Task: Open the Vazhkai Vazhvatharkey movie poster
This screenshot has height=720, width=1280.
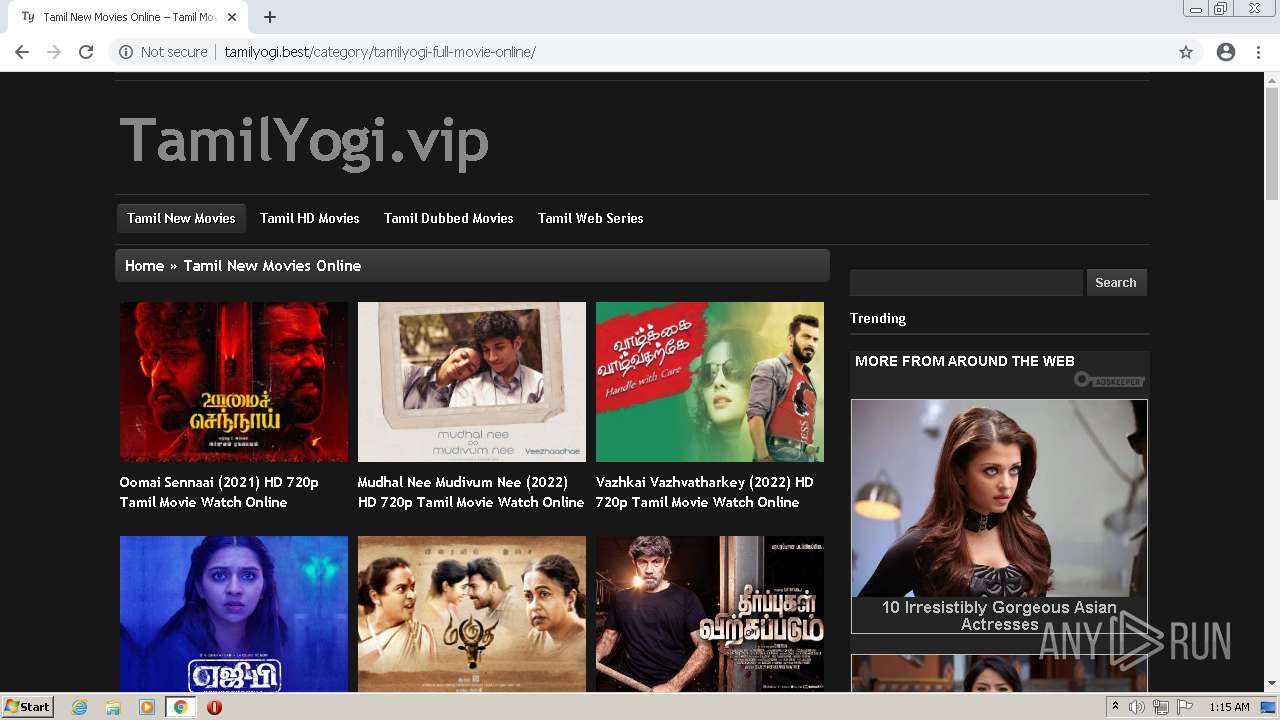Action: pyautogui.click(x=710, y=382)
